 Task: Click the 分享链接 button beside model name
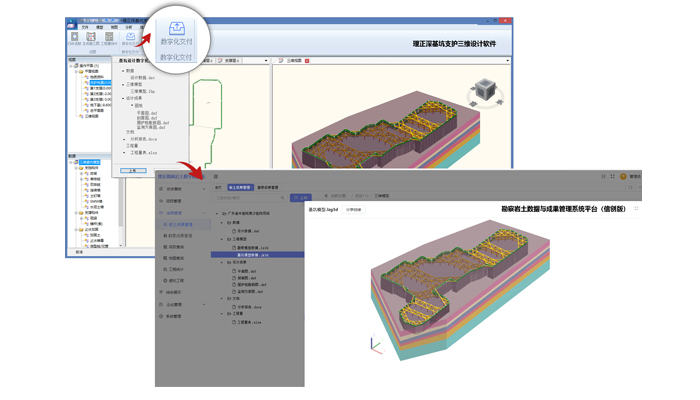(x=354, y=210)
